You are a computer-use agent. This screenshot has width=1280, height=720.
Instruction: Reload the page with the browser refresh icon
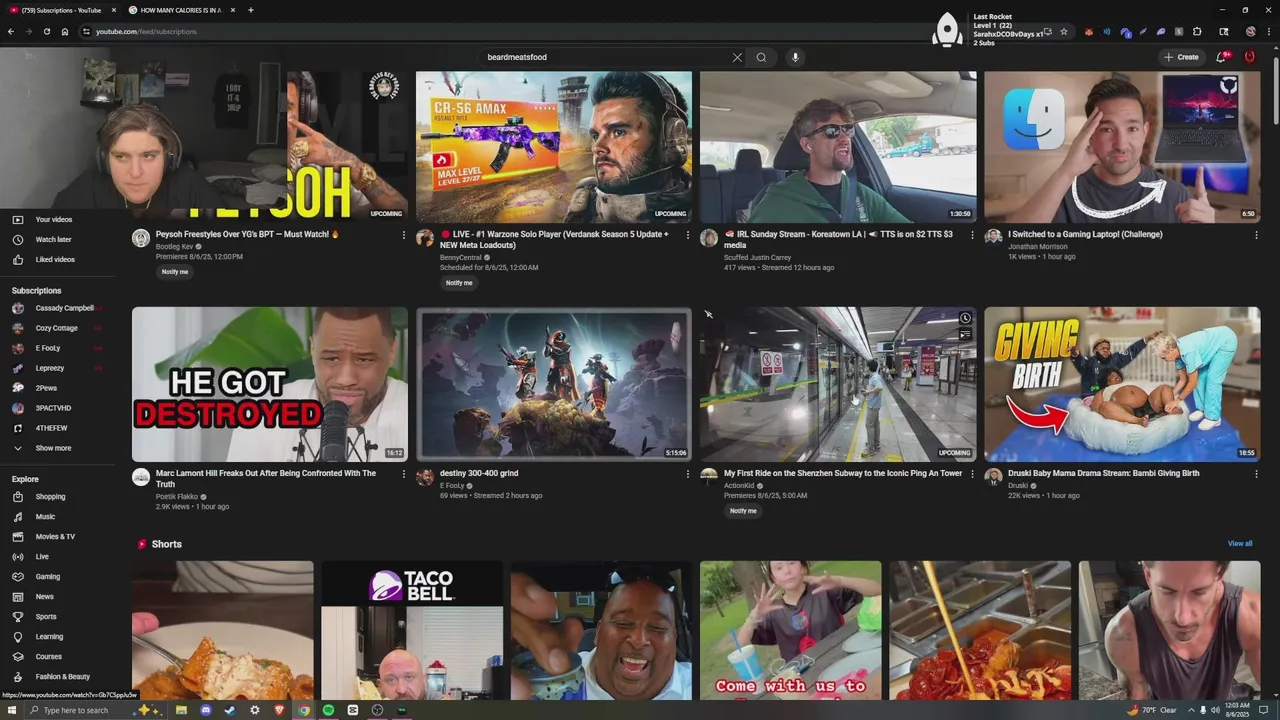[46, 32]
